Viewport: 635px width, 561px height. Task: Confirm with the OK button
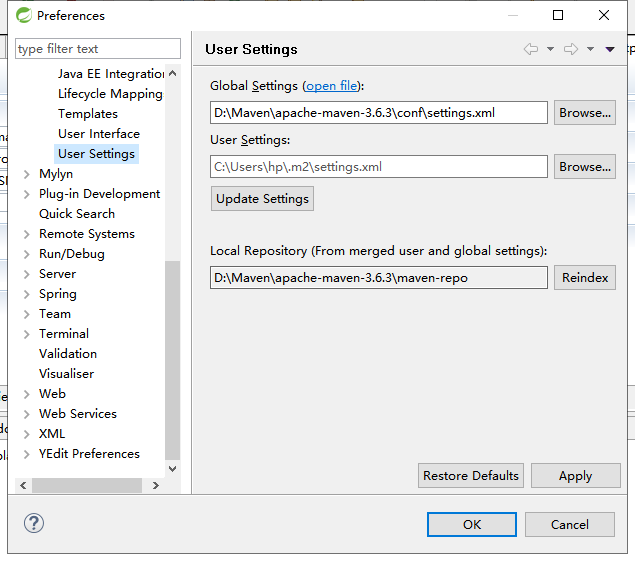pyautogui.click(x=472, y=525)
